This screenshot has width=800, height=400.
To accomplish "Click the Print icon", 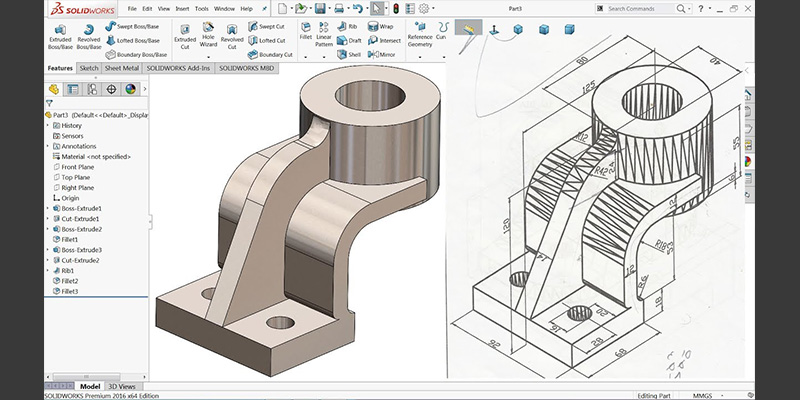I will click(x=339, y=9).
